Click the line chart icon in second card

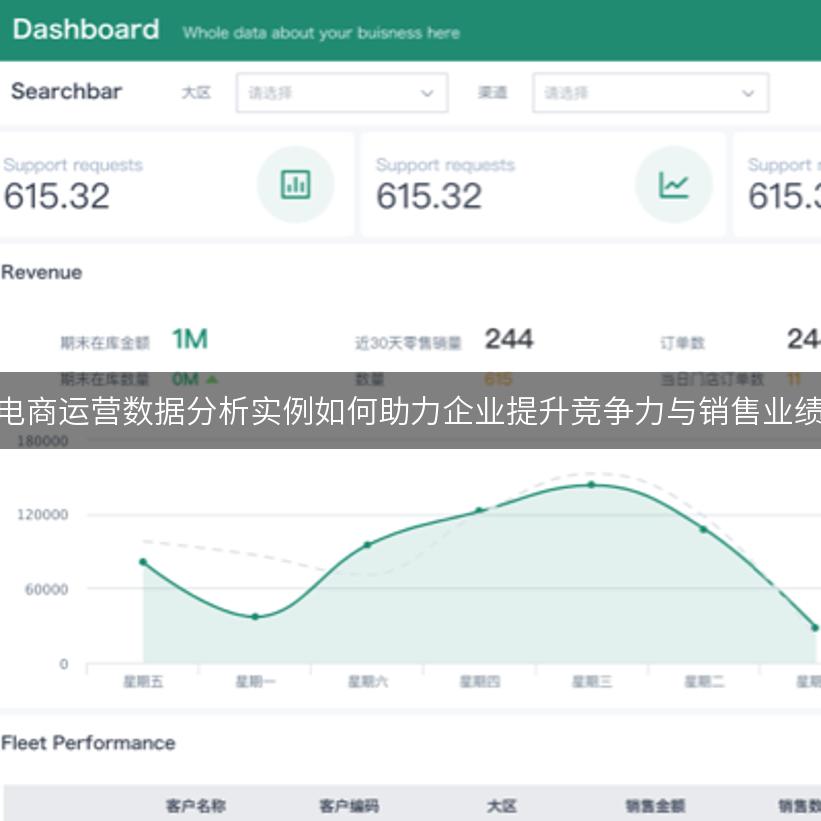coord(673,184)
